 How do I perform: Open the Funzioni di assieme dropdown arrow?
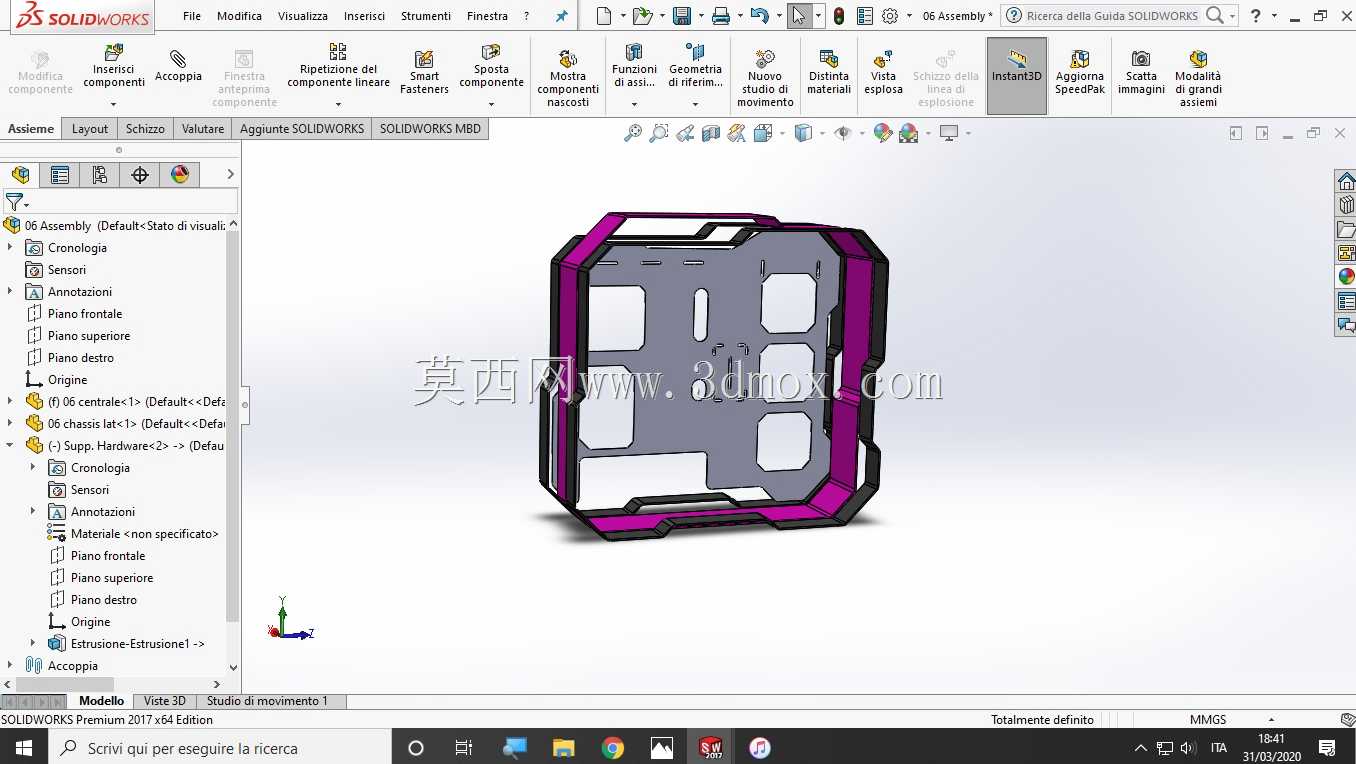point(634,104)
